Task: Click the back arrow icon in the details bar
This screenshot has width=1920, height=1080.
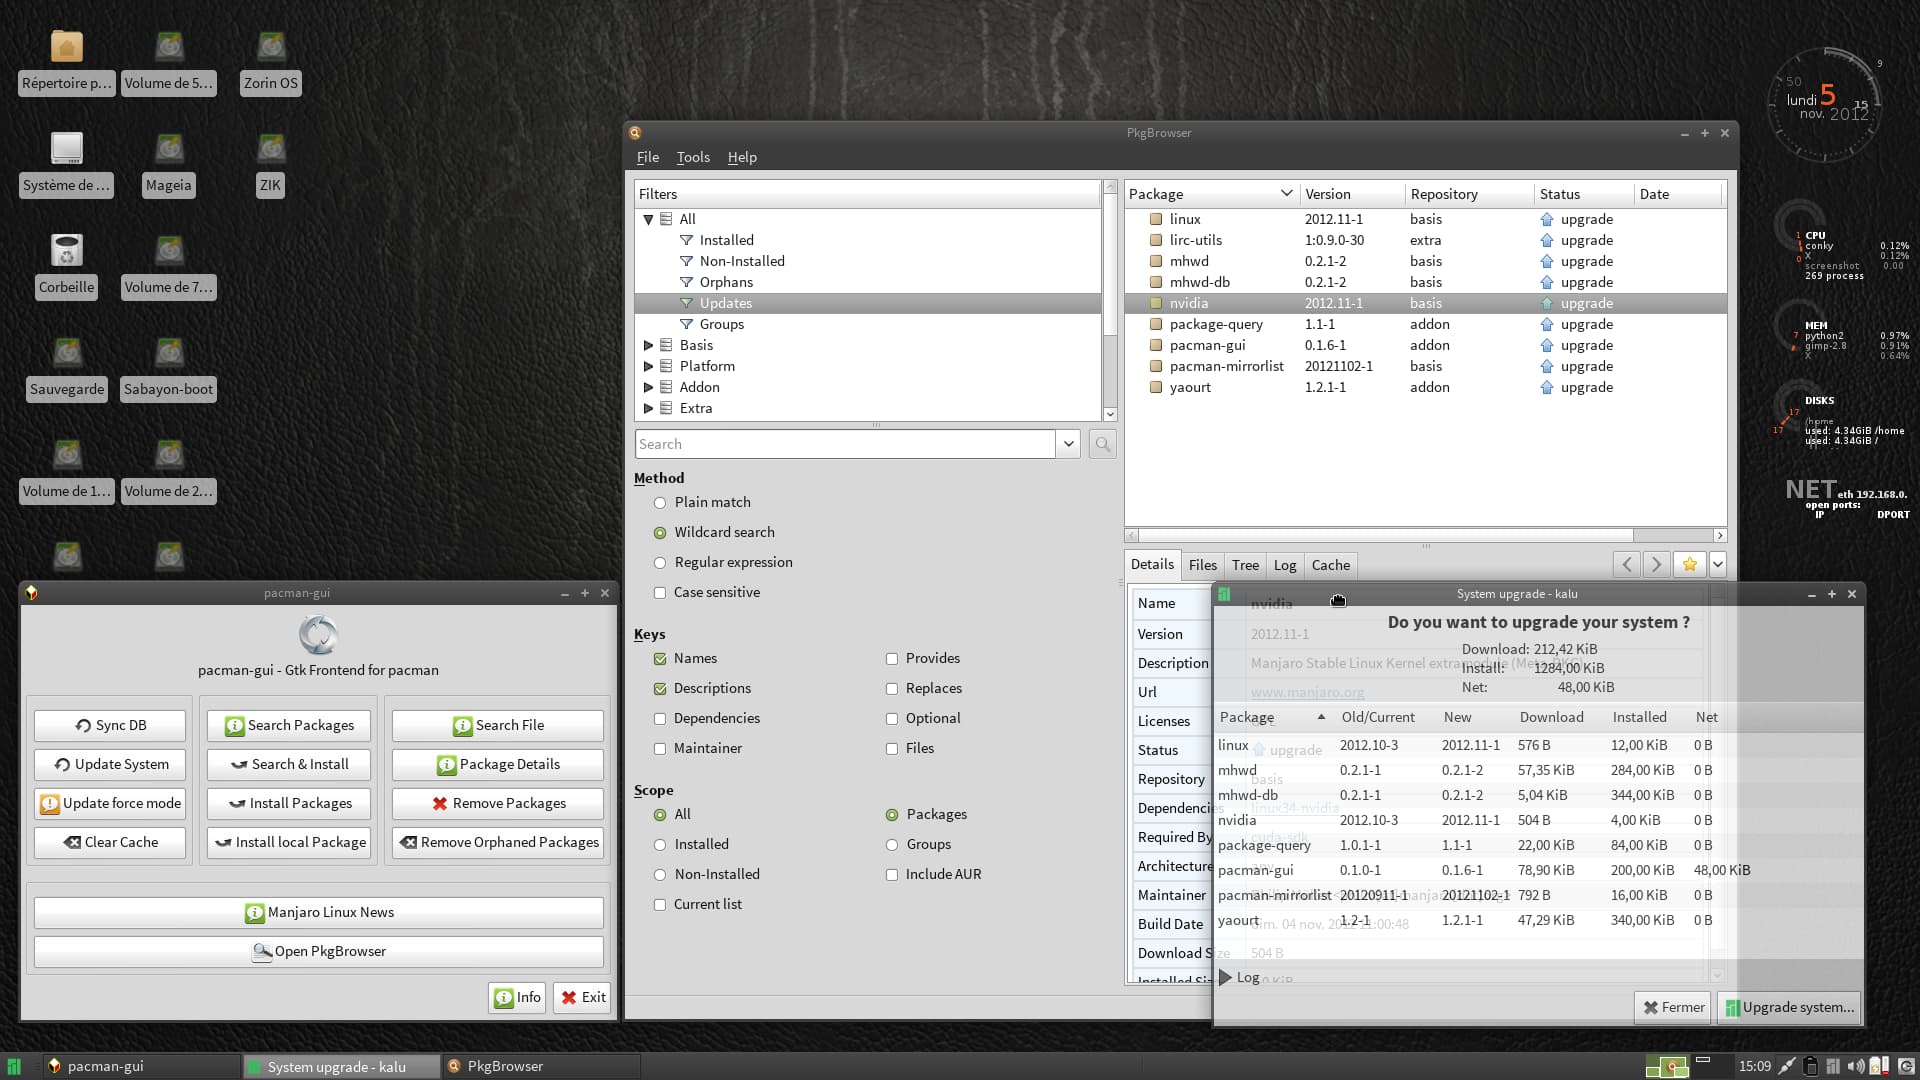Action: click(x=1627, y=565)
